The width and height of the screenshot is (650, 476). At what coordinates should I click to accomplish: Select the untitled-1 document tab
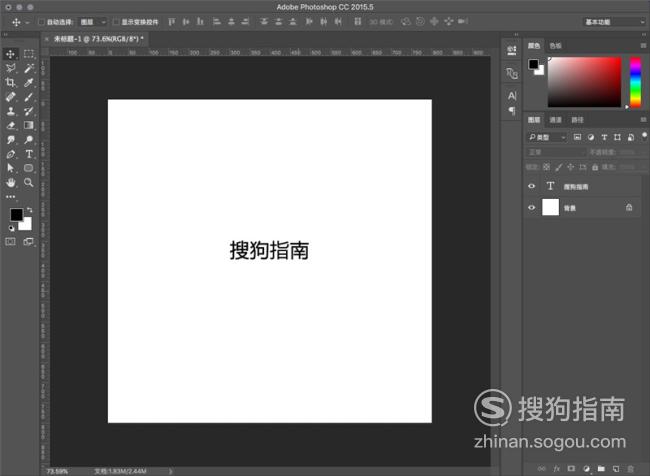click(x=99, y=39)
